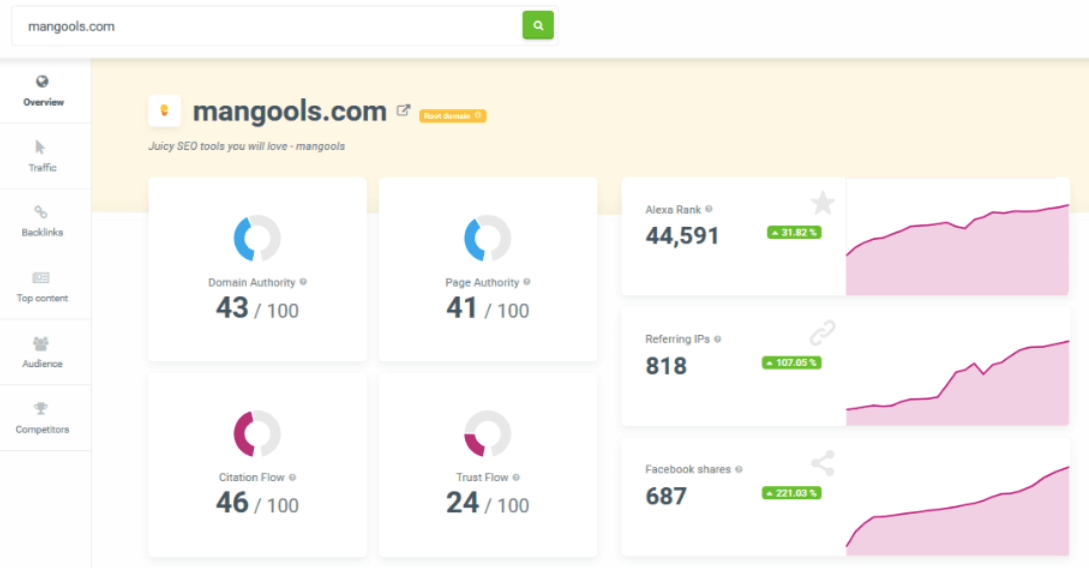The height and width of the screenshot is (568, 1089).
Task: Click the Alexa Rank label
Action: (673, 210)
